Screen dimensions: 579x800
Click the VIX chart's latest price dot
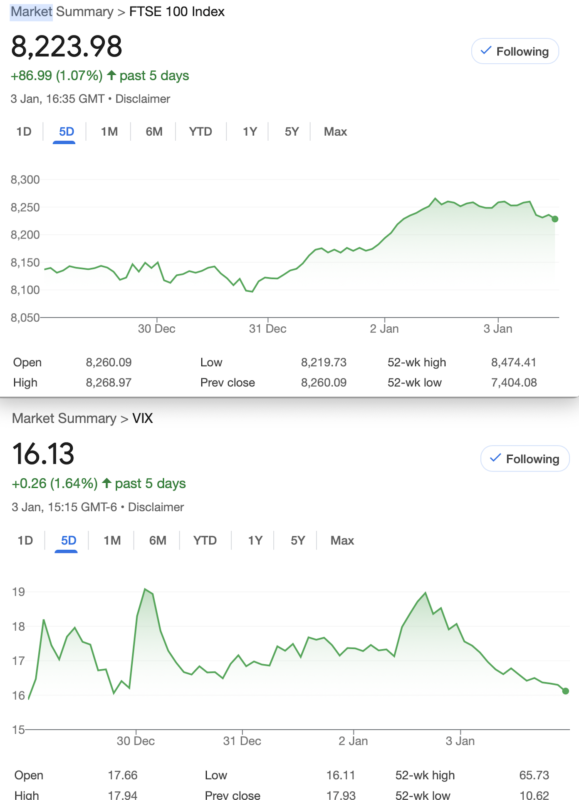565,691
